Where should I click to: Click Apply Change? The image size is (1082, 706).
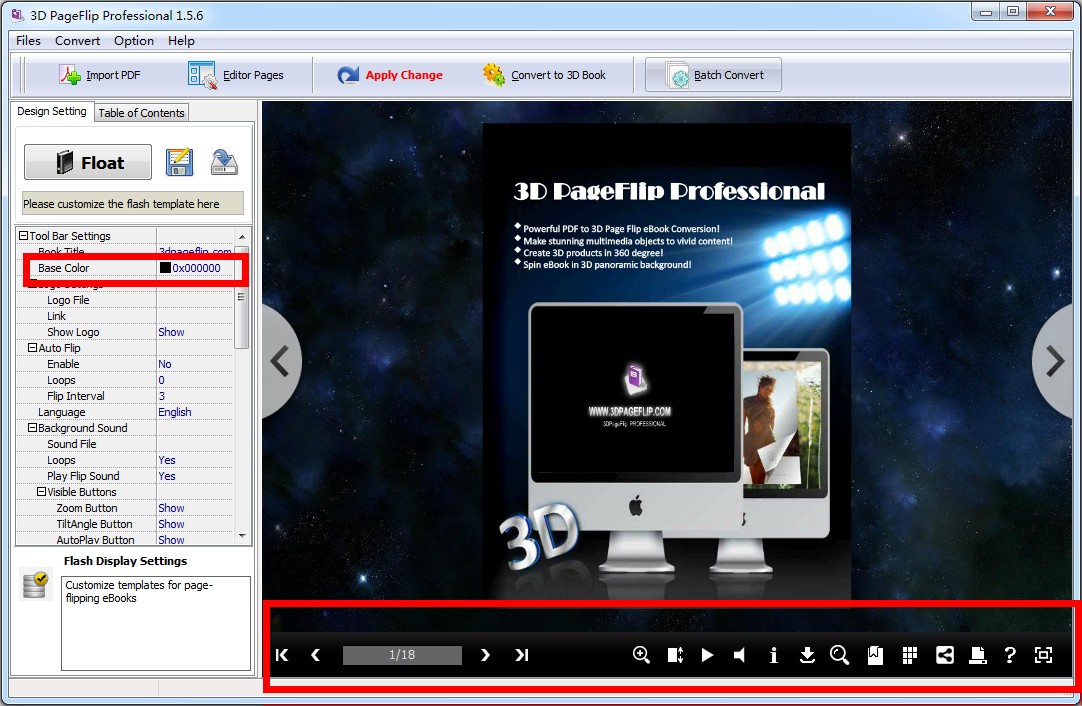click(391, 75)
